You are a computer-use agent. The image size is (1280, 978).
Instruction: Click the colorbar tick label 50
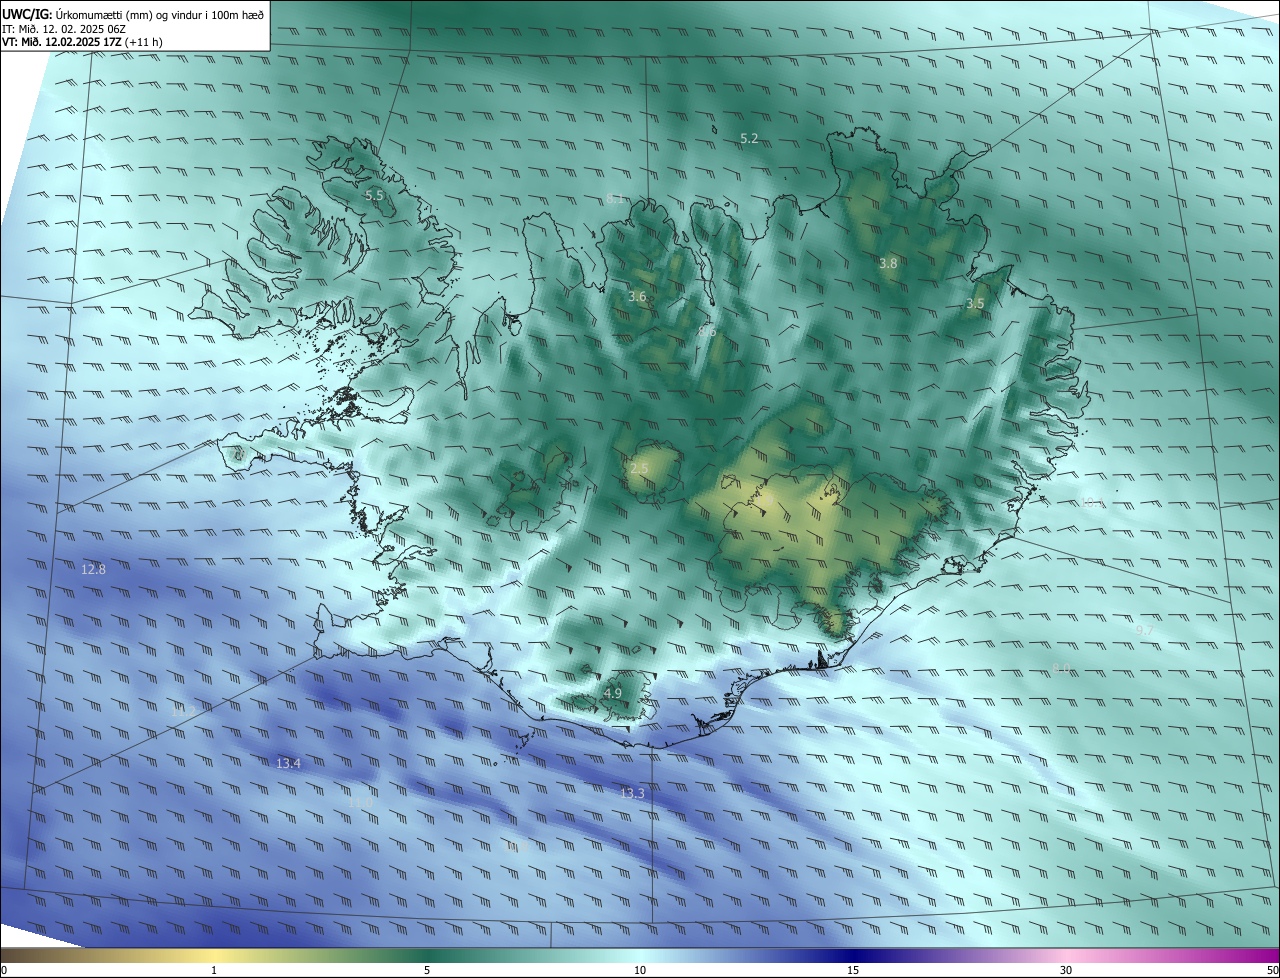tap(1272, 970)
